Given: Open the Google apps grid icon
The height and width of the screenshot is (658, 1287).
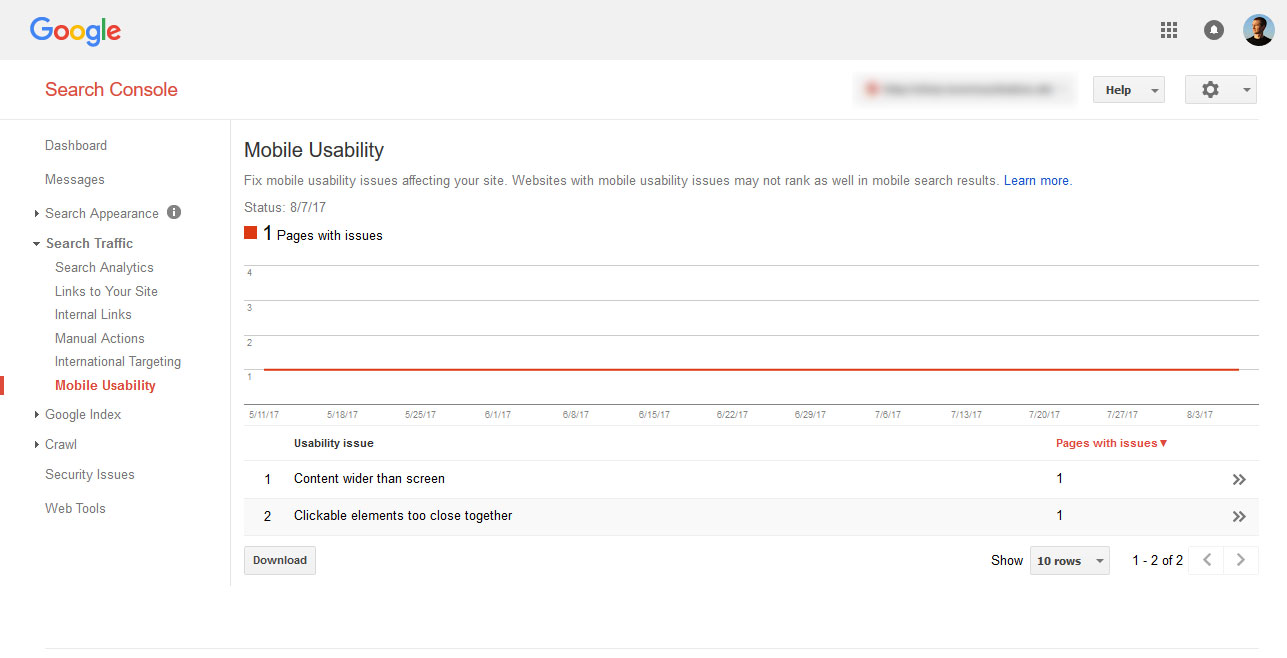Looking at the screenshot, I should click(x=1169, y=30).
